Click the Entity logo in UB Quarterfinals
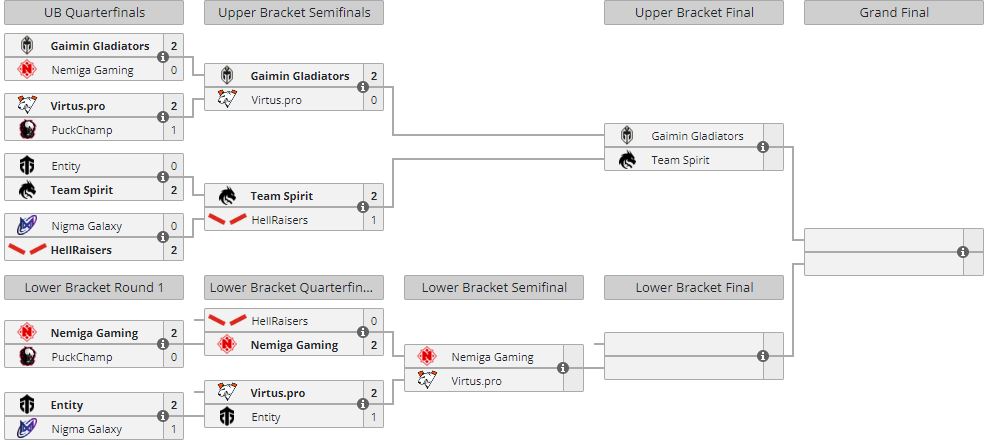 [x=27, y=166]
